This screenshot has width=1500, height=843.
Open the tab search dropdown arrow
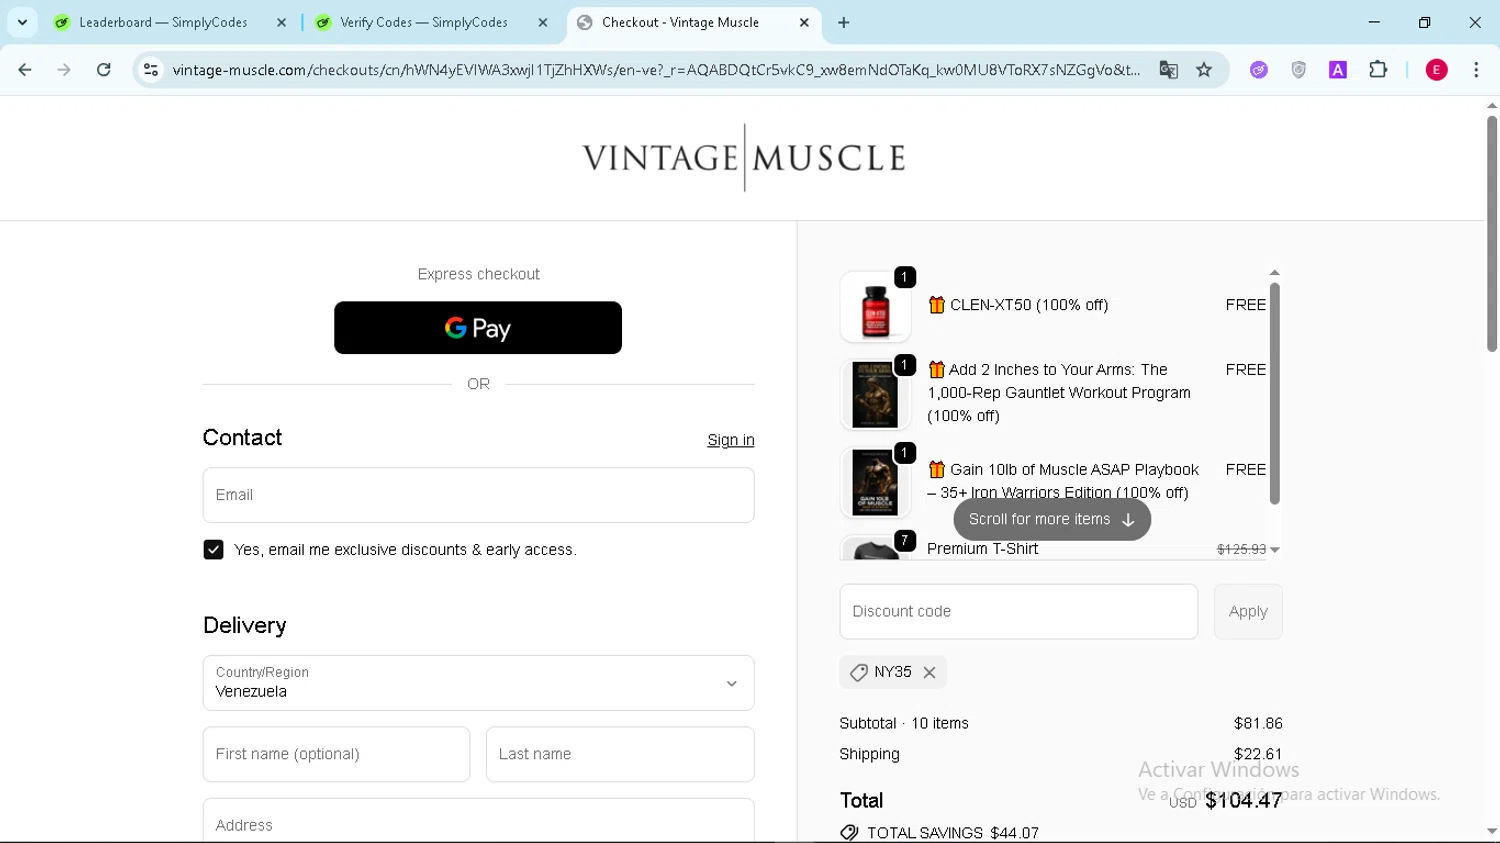click(22, 22)
